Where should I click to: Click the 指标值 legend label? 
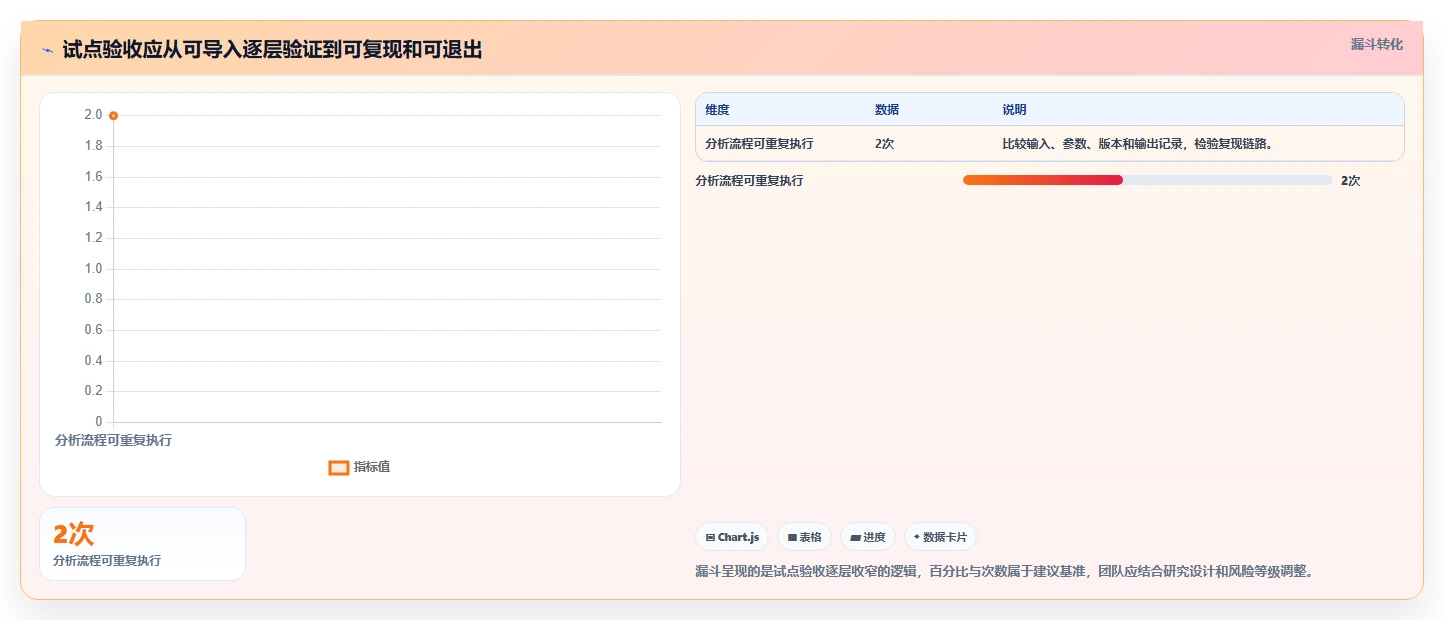click(372, 467)
